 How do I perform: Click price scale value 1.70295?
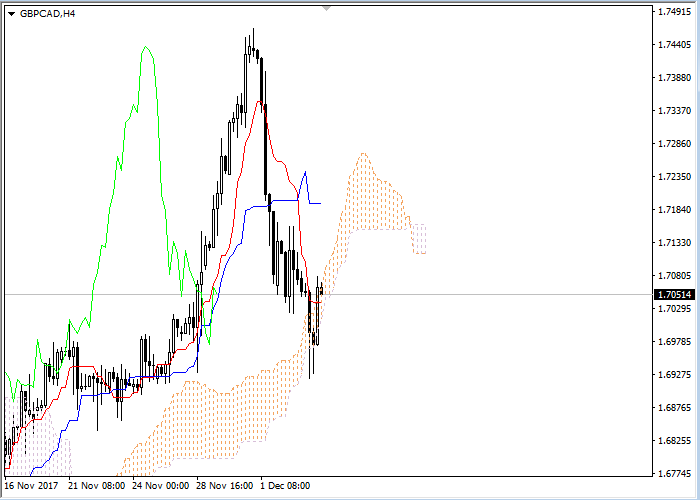[675, 308]
